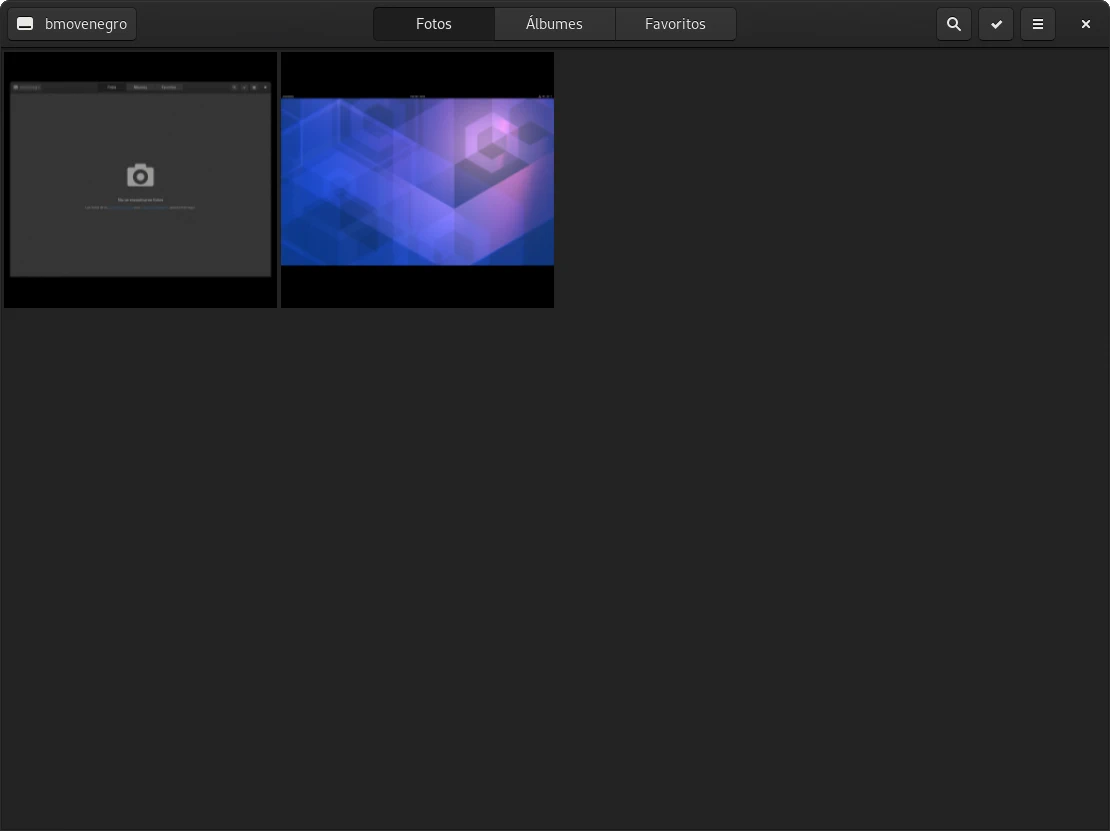Click miniature header bar in first thumbnail

point(140,87)
